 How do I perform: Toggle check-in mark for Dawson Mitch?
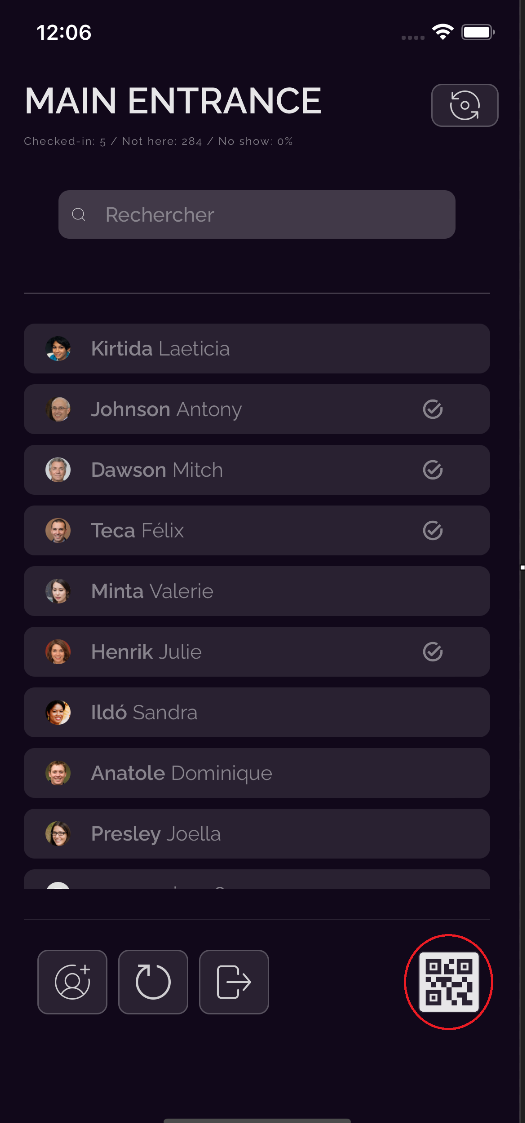tap(433, 470)
